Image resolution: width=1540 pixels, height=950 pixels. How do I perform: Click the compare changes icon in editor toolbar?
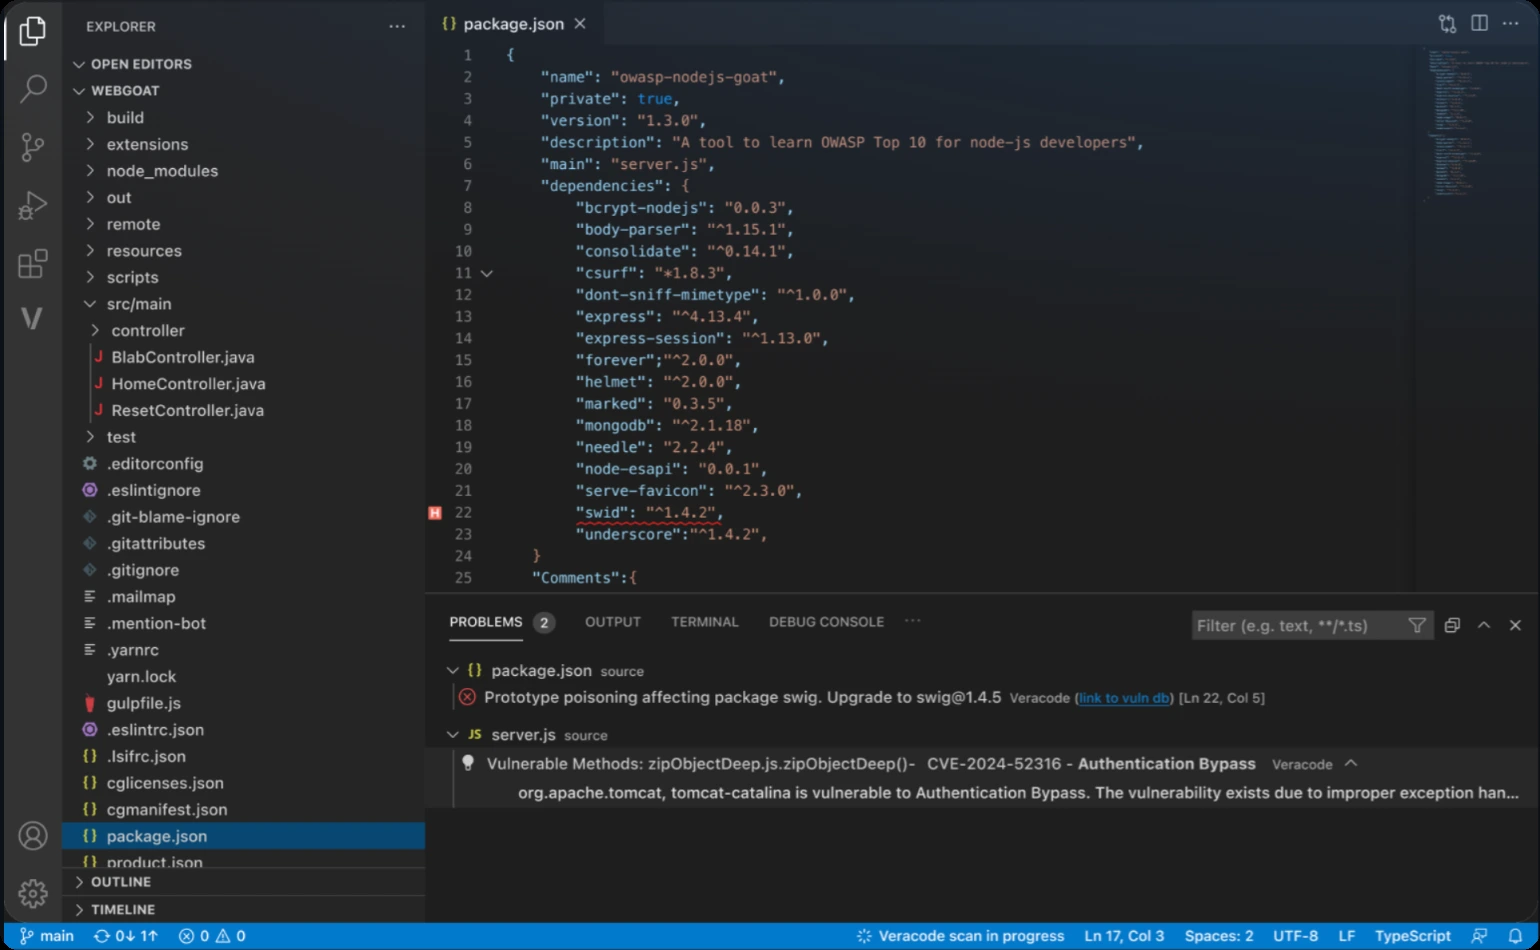1447,23
